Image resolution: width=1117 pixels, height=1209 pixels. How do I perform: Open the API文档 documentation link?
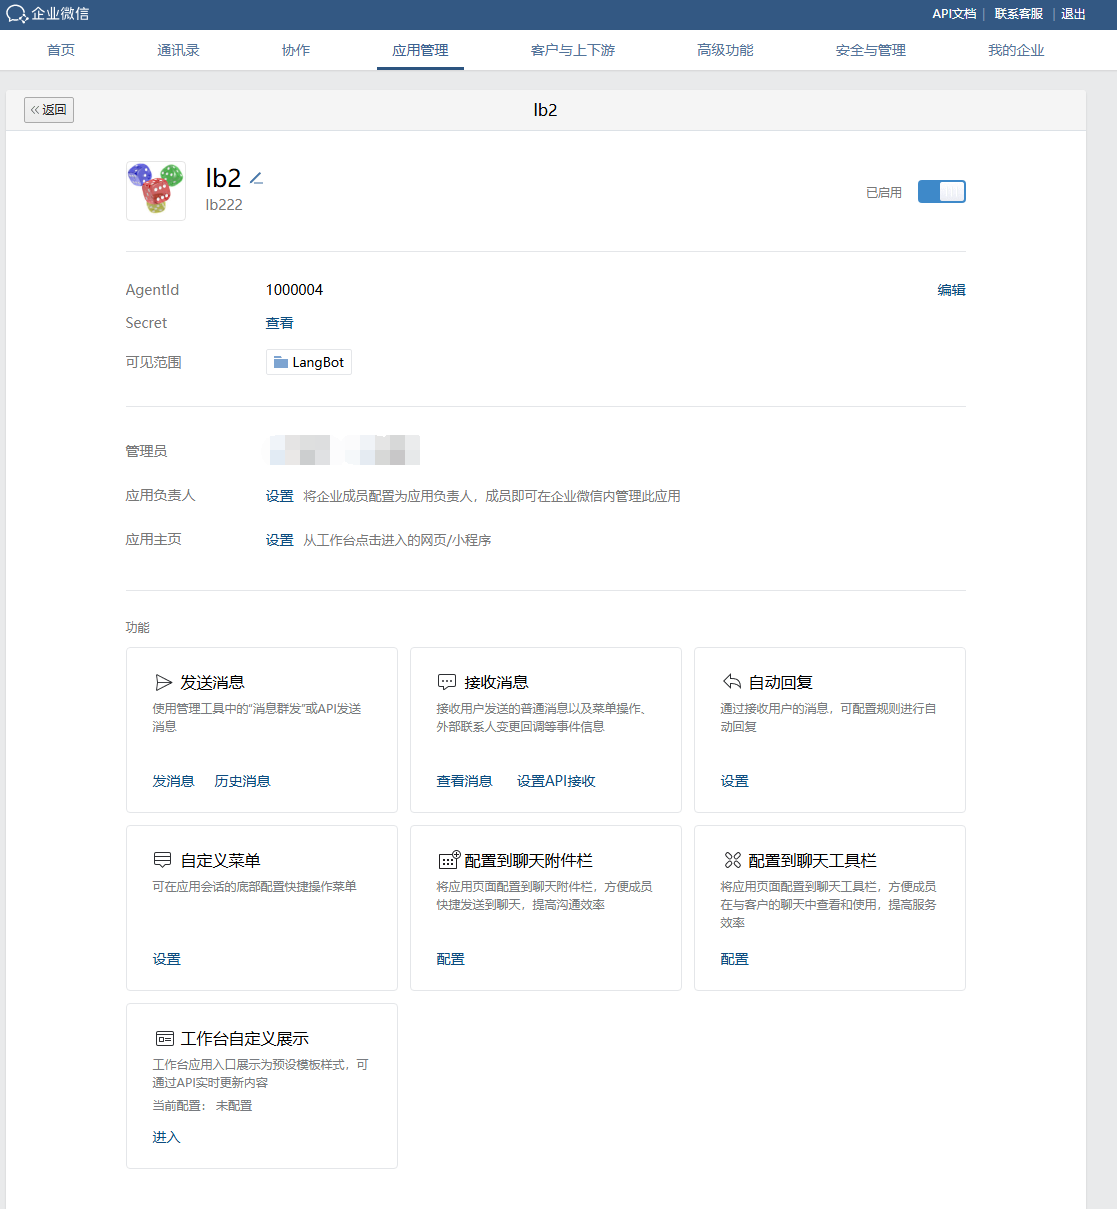(x=953, y=13)
